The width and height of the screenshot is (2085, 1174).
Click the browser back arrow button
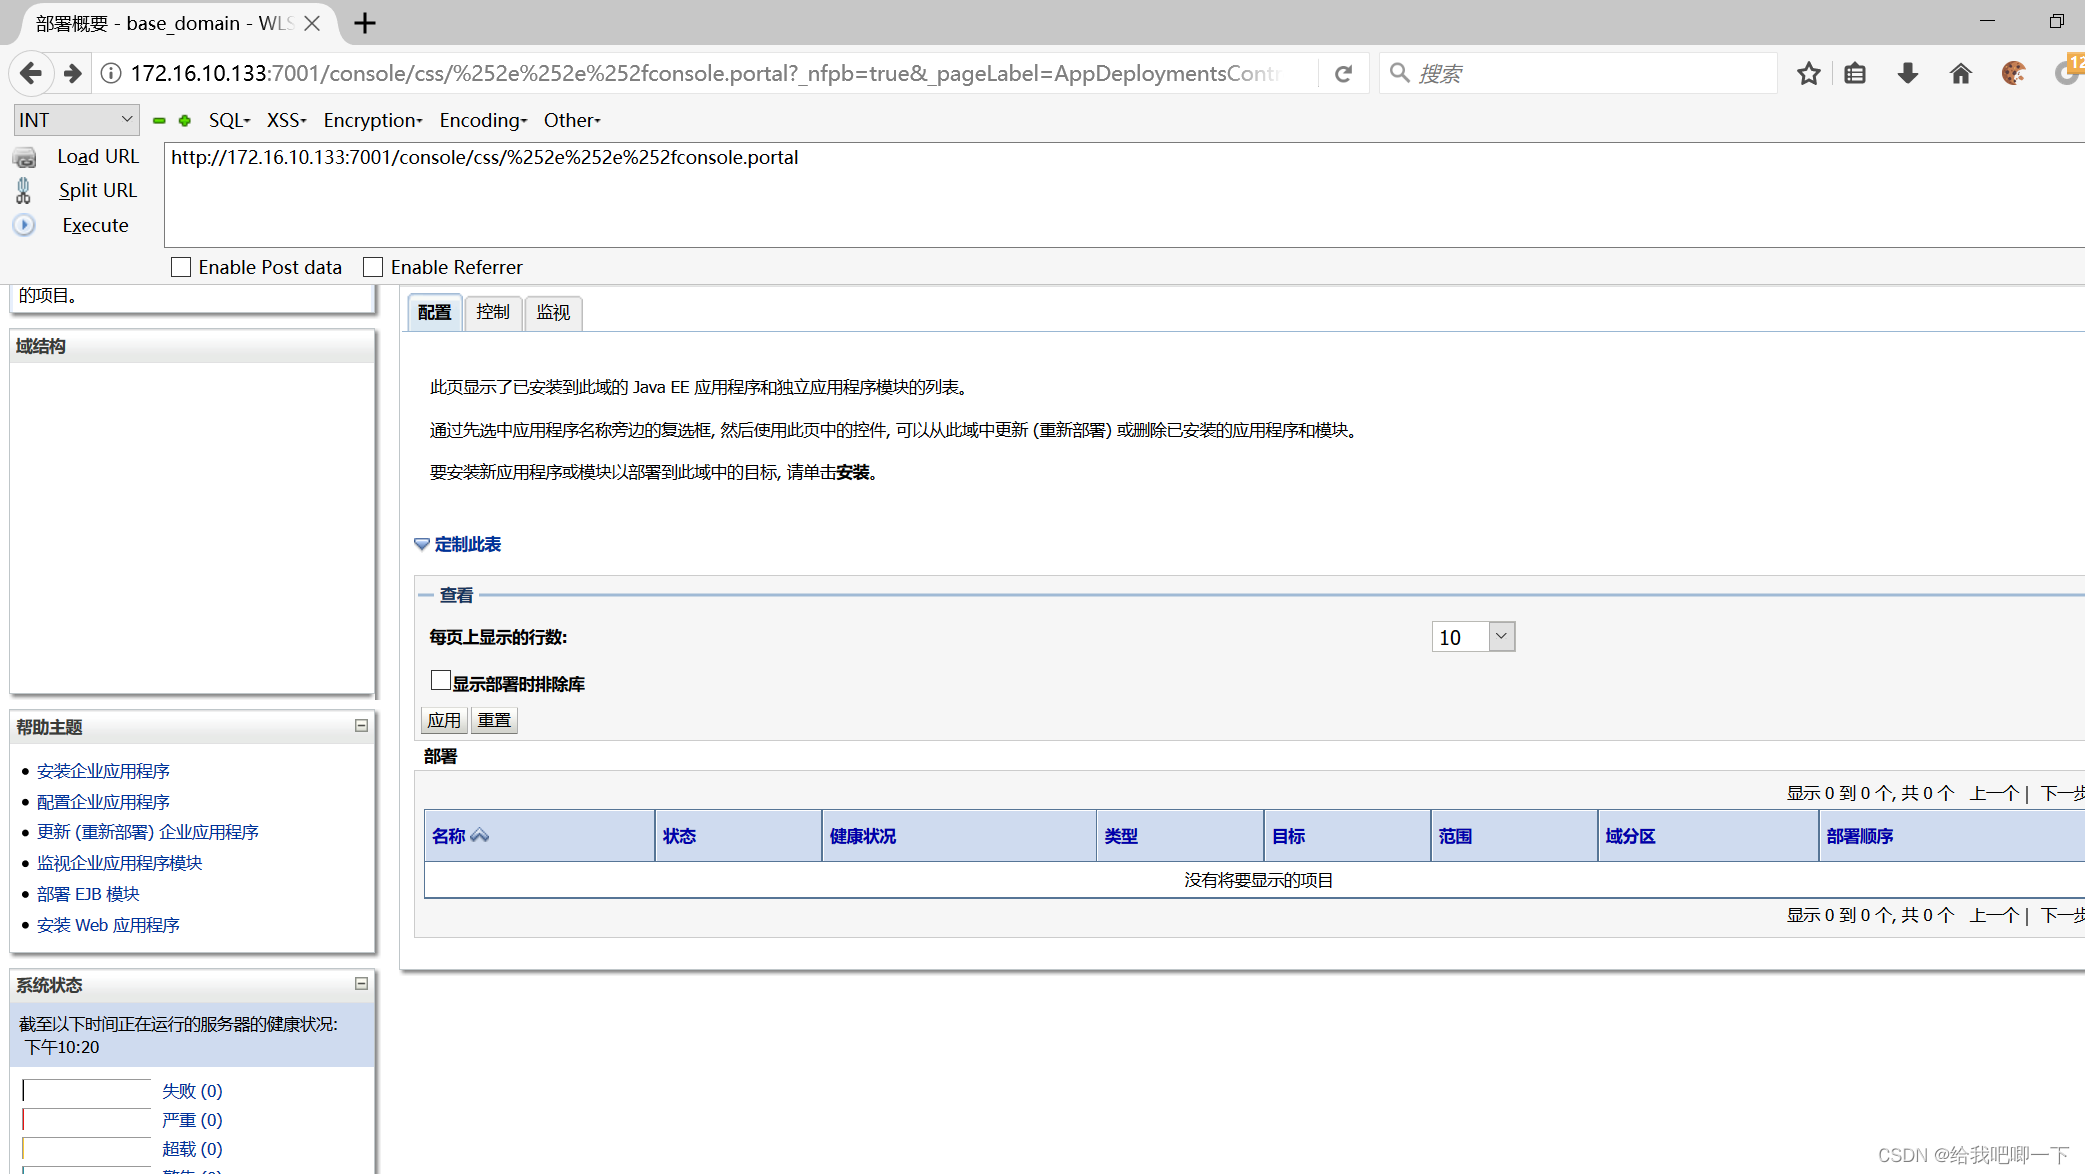coord(31,73)
